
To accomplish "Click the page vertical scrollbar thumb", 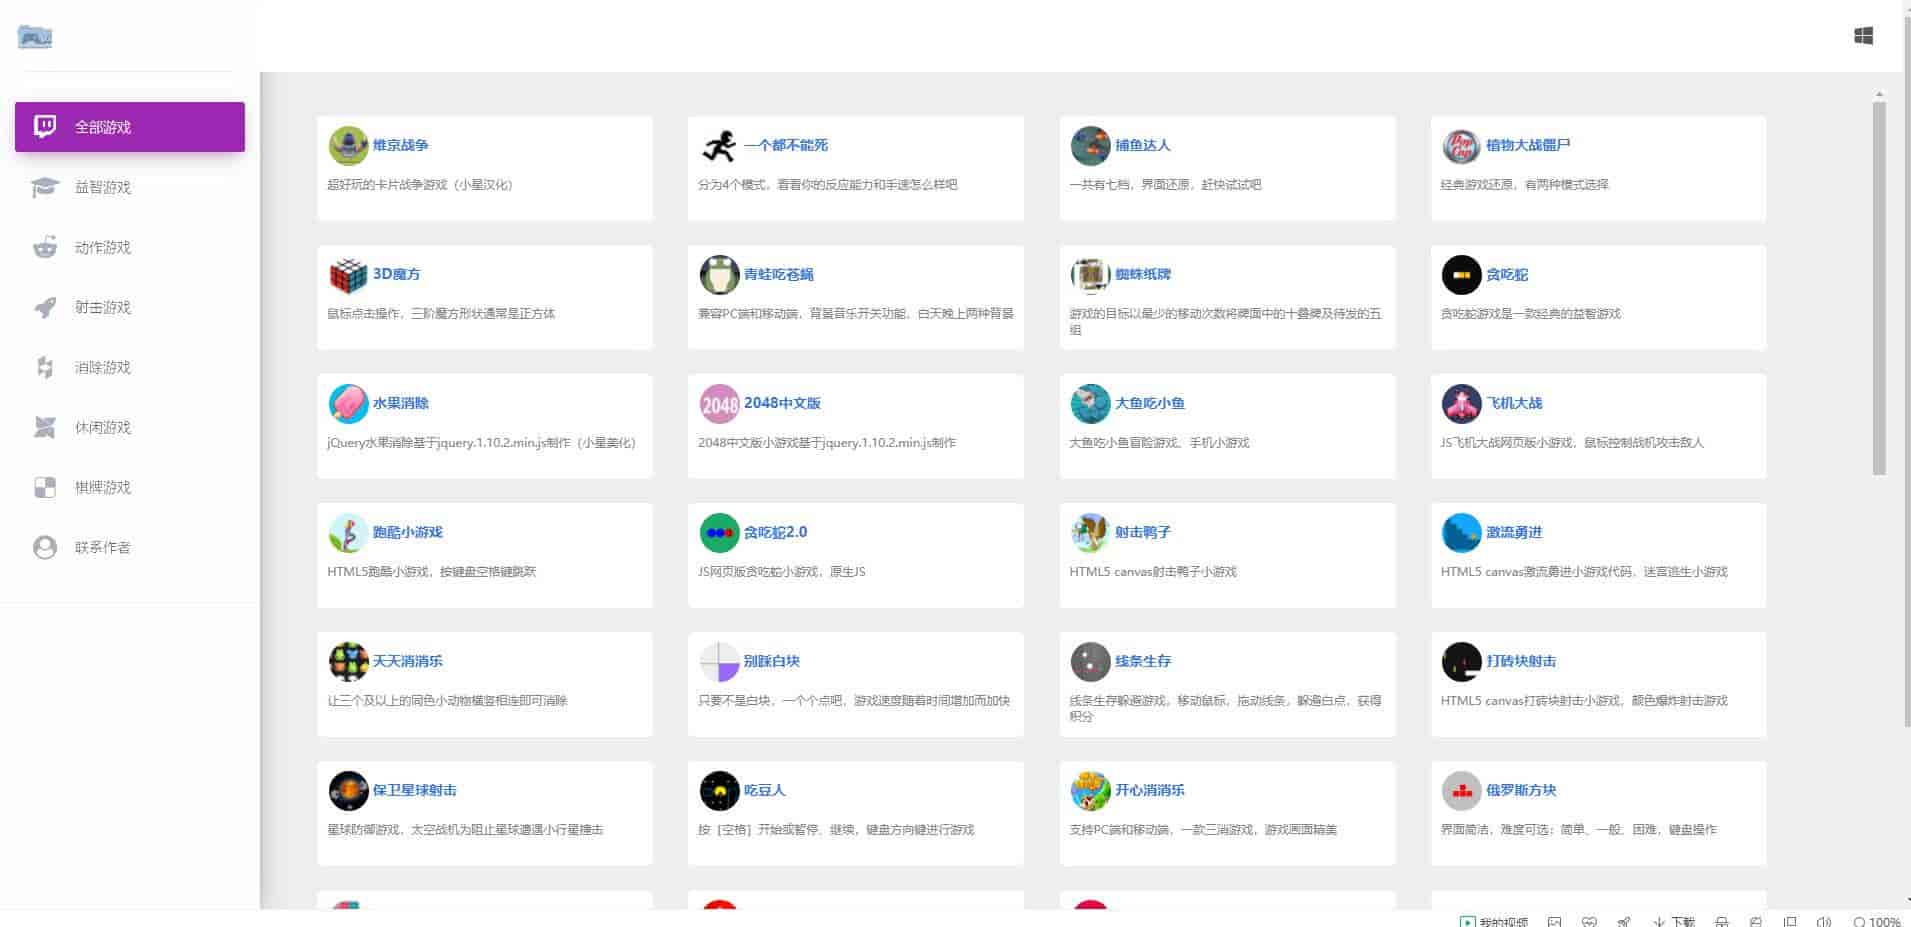I will (1879, 288).
